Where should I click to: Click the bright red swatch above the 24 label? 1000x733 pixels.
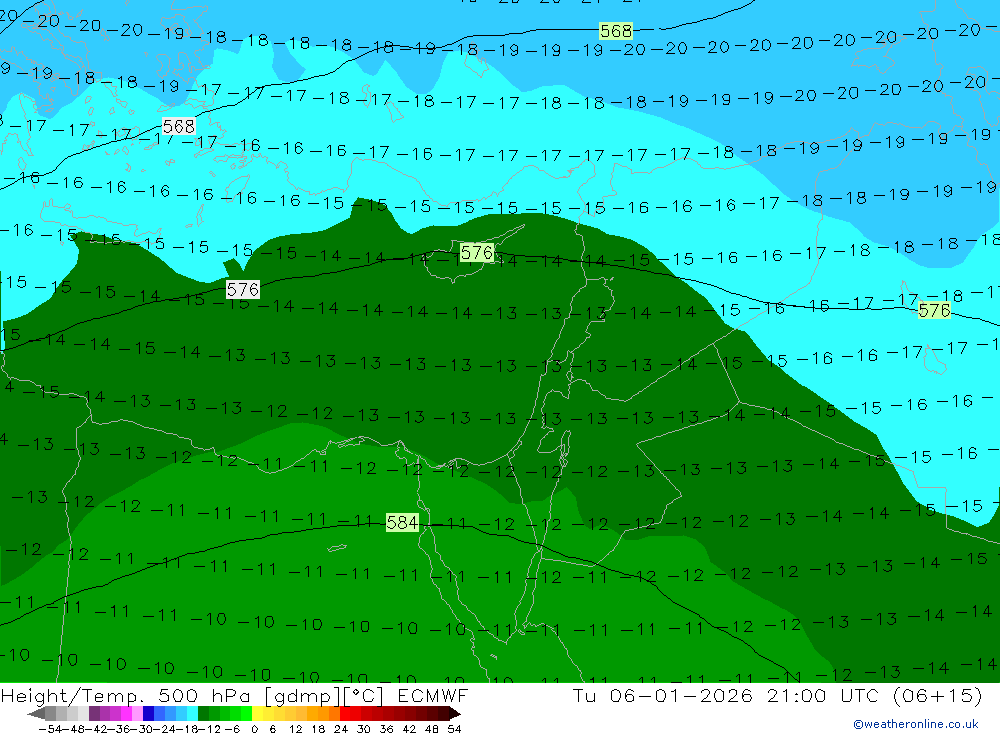point(345,714)
